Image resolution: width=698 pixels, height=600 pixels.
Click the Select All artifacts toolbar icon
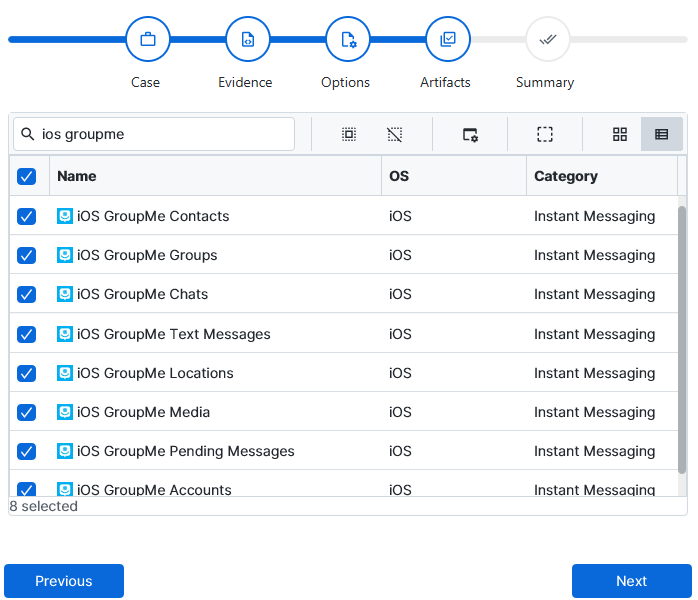click(349, 134)
